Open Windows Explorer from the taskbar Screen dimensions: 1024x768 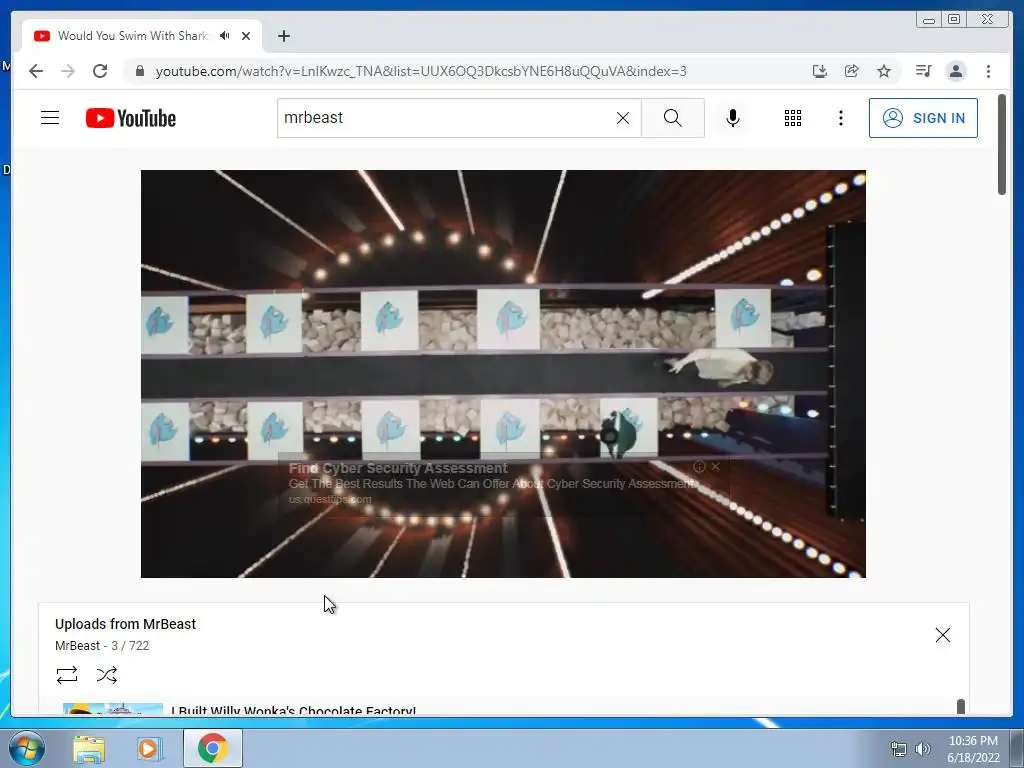89,748
